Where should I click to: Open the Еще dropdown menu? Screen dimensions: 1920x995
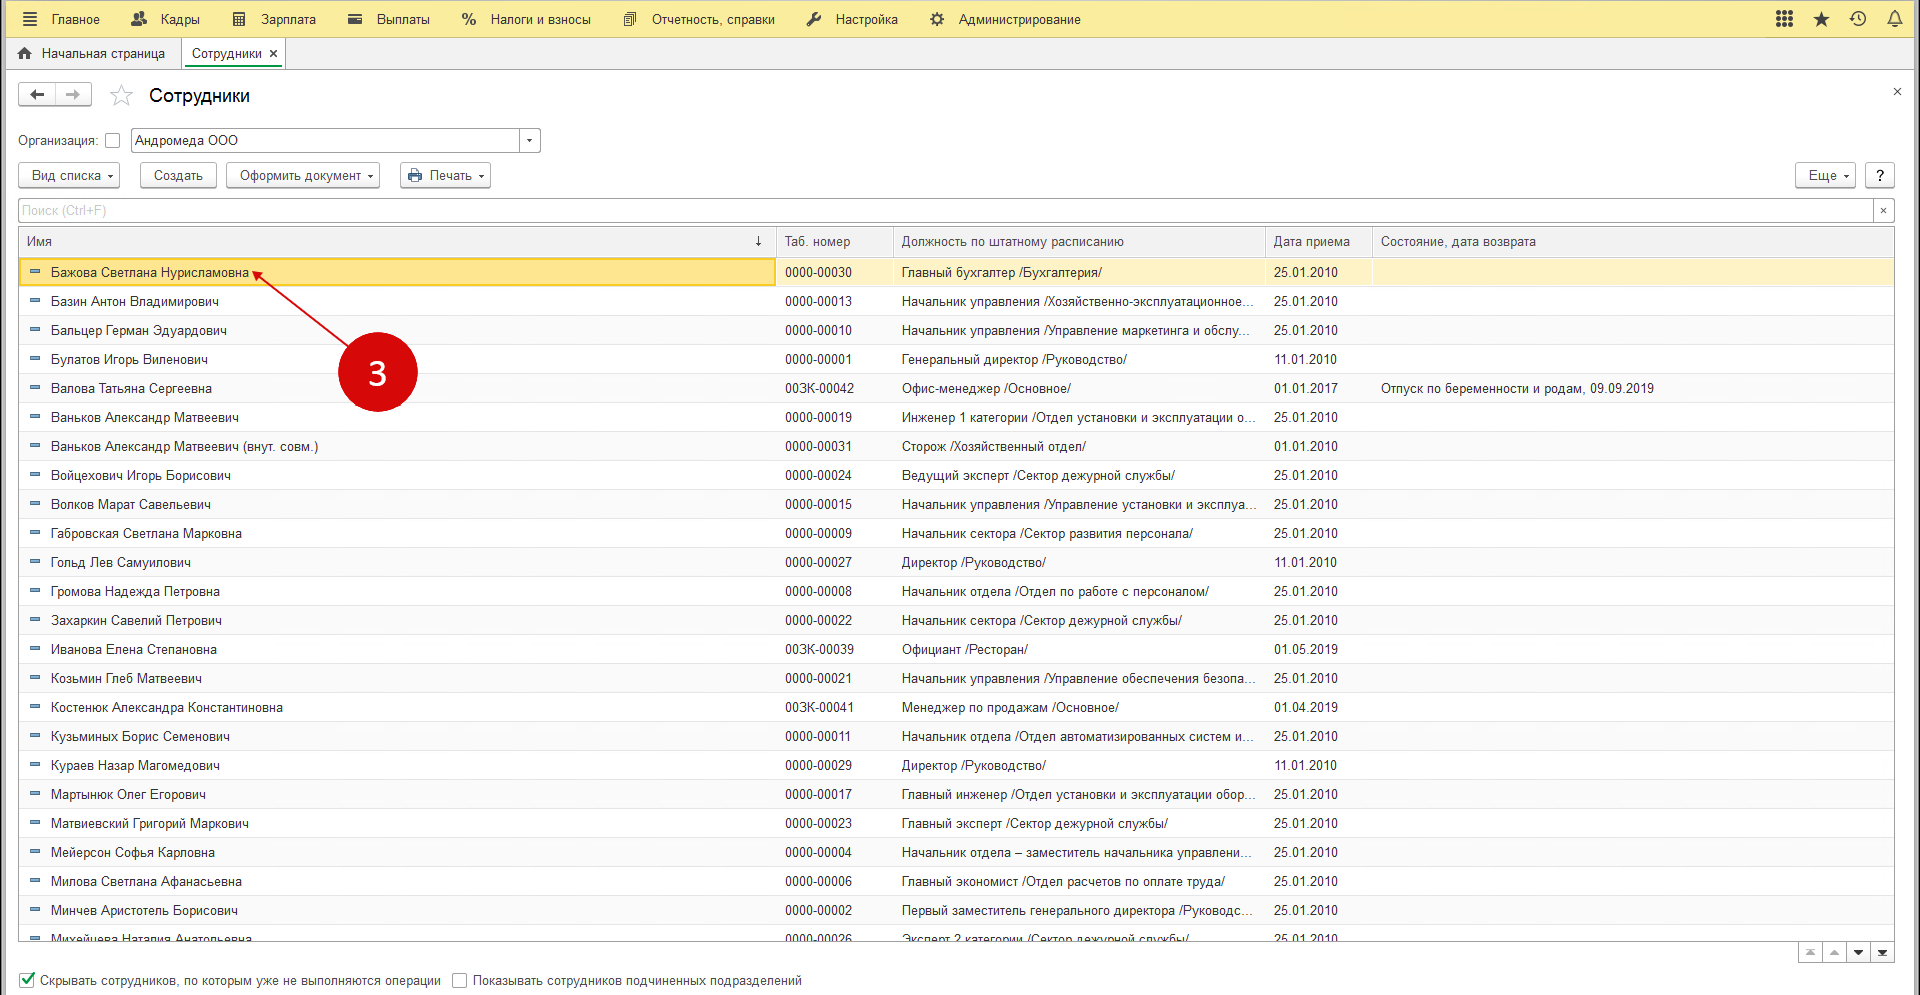pos(1825,175)
